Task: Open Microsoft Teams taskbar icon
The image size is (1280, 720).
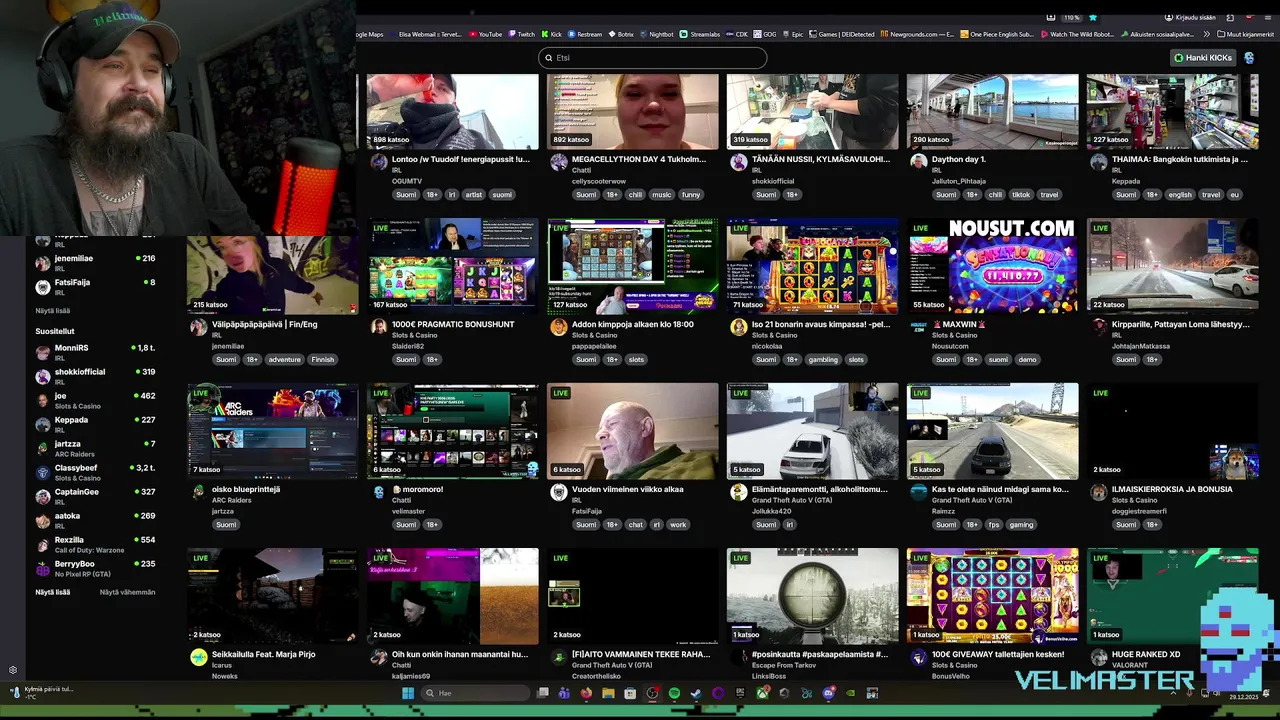Action: pos(564,693)
